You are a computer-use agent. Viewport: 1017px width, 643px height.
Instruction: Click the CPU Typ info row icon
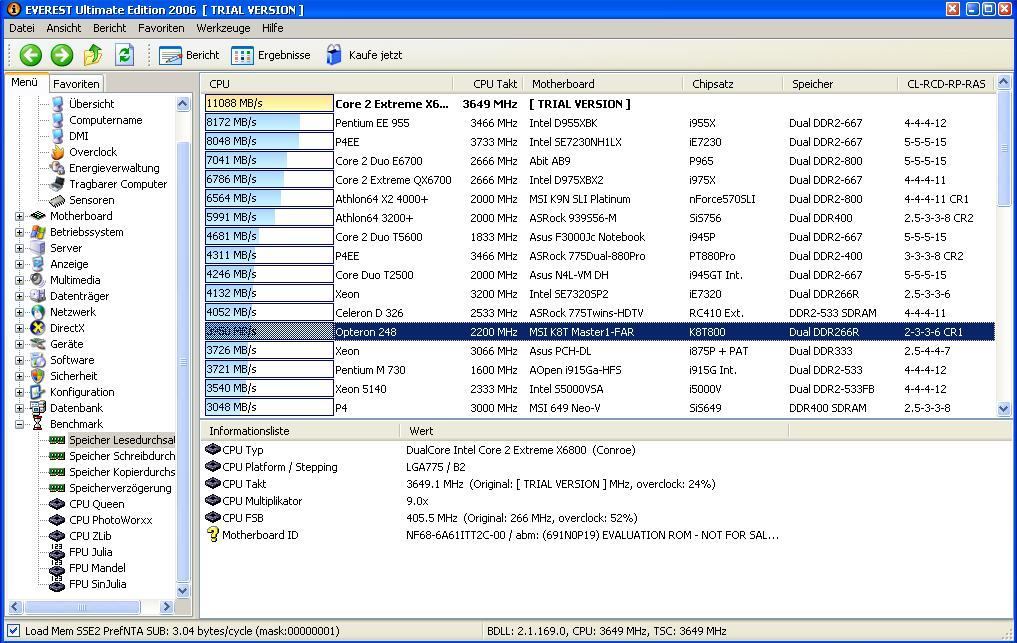213,450
